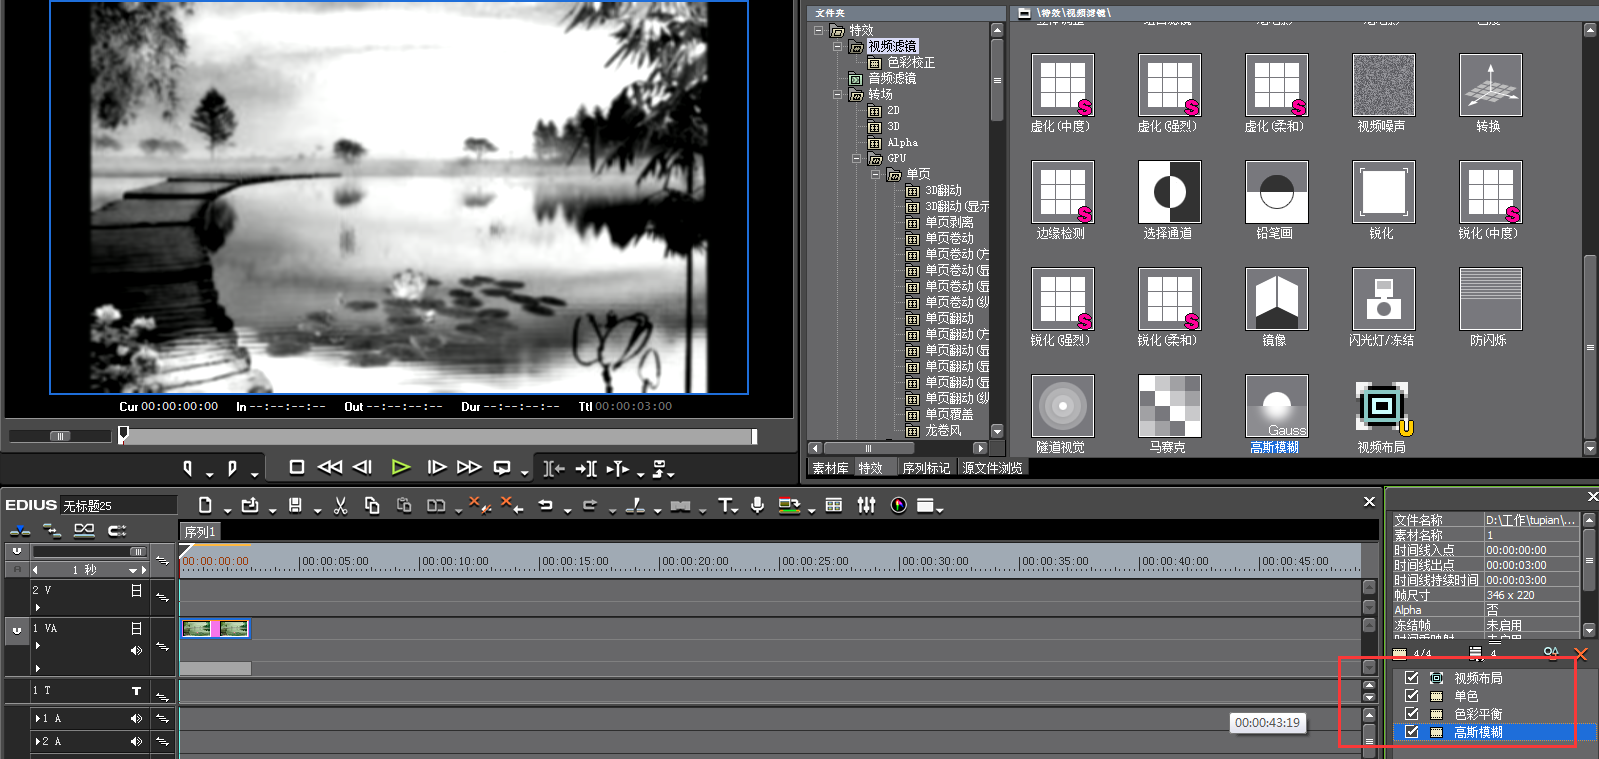The width and height of the screenshot is (1599, 759).
Task: Select the 闪光灯/冻结 camera effect icon
Action: pyautogui.click(x=1383, y=299)
